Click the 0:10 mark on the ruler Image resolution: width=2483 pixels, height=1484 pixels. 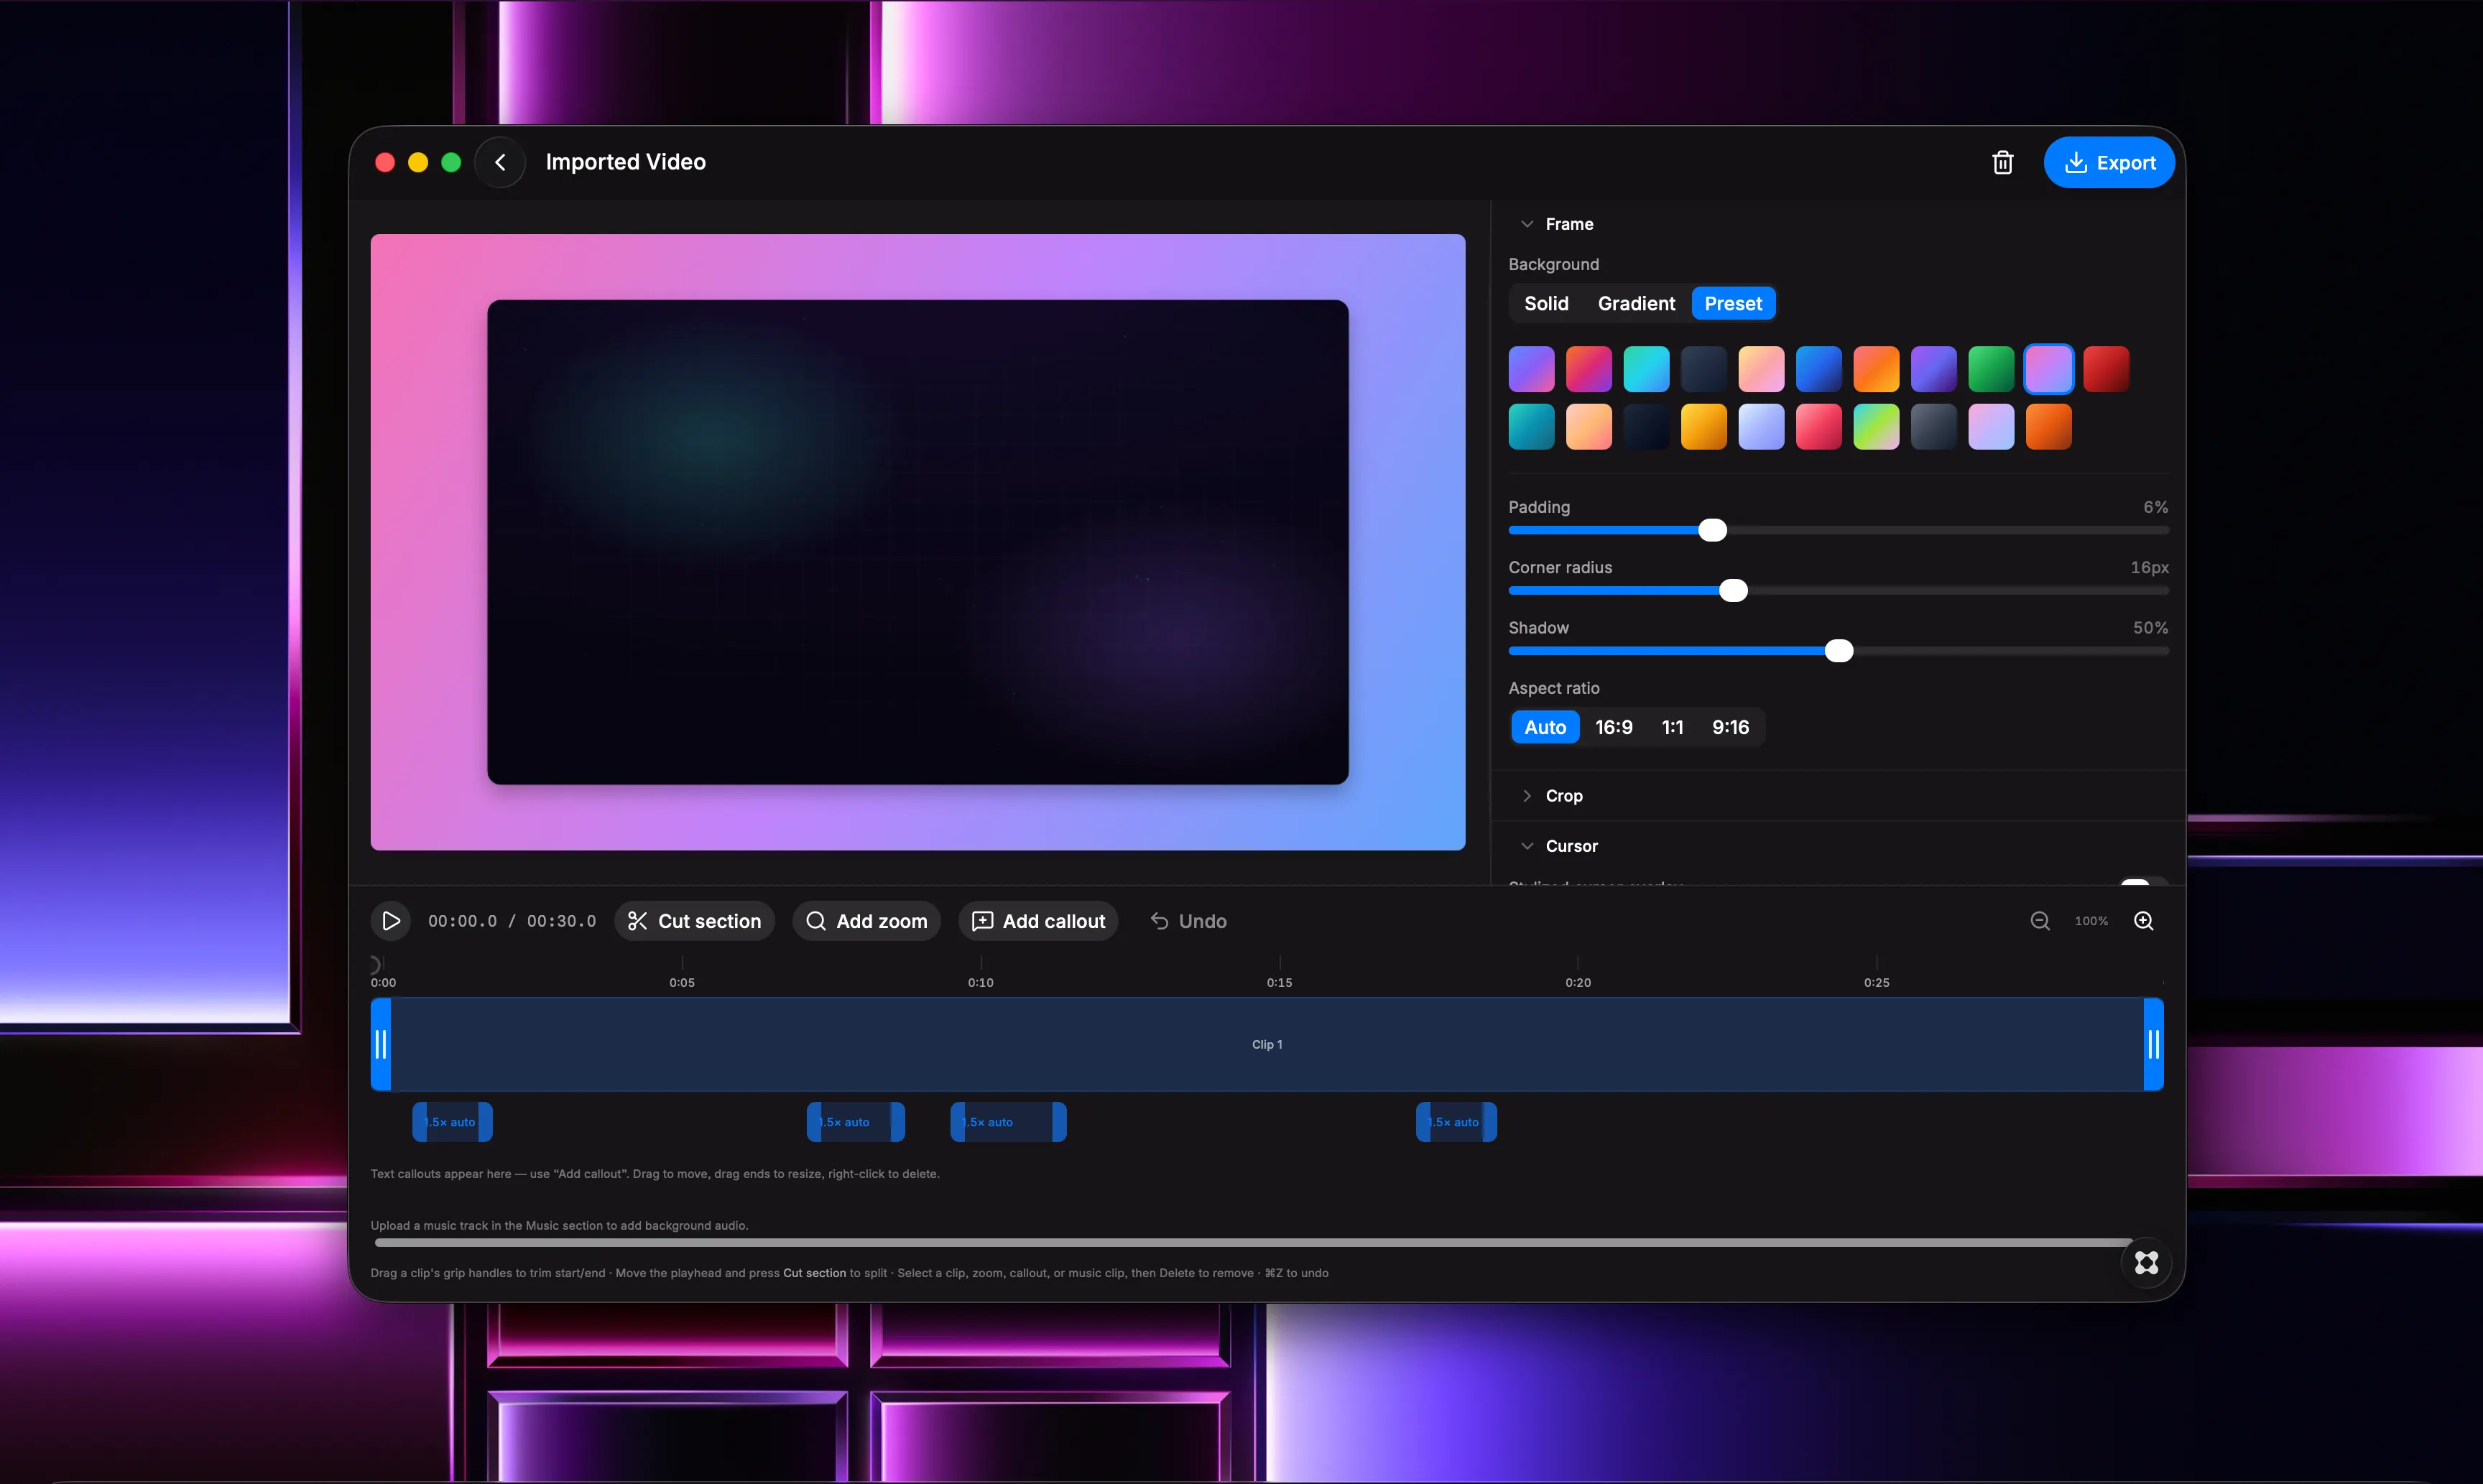980,982
